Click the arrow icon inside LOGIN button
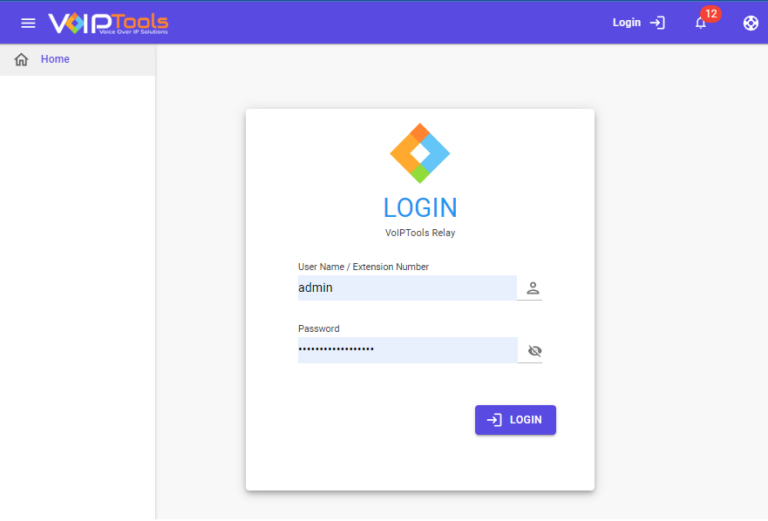Image resolution: width=768 pixels, height=521 pixels. point(494,420)
